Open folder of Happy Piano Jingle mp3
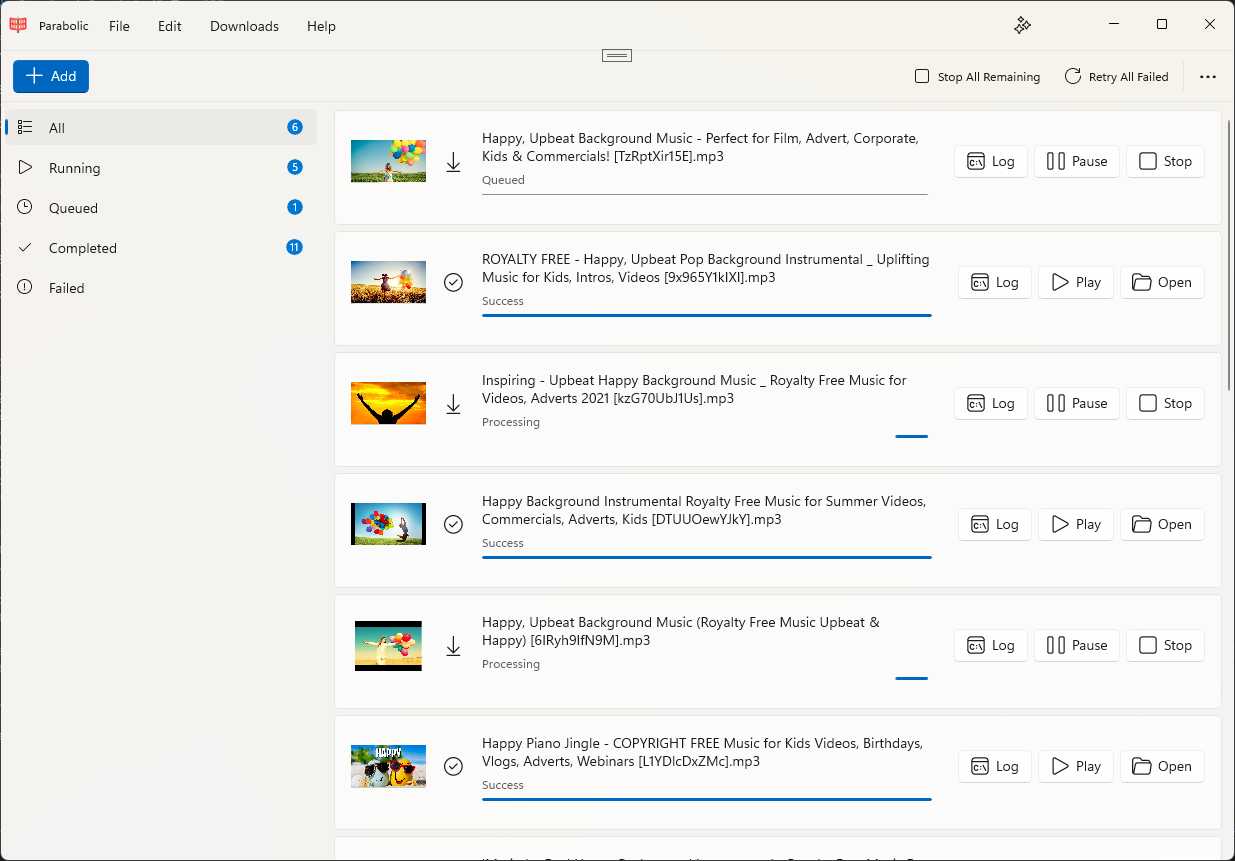This screenshot has width=1235, height=861. (1162, 766)
